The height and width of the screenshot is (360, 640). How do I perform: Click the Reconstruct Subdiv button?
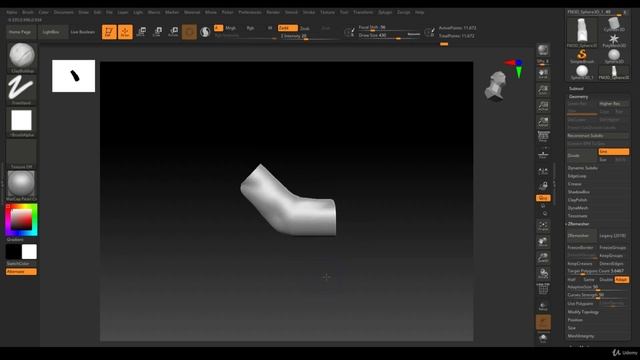tap(598, 136)
